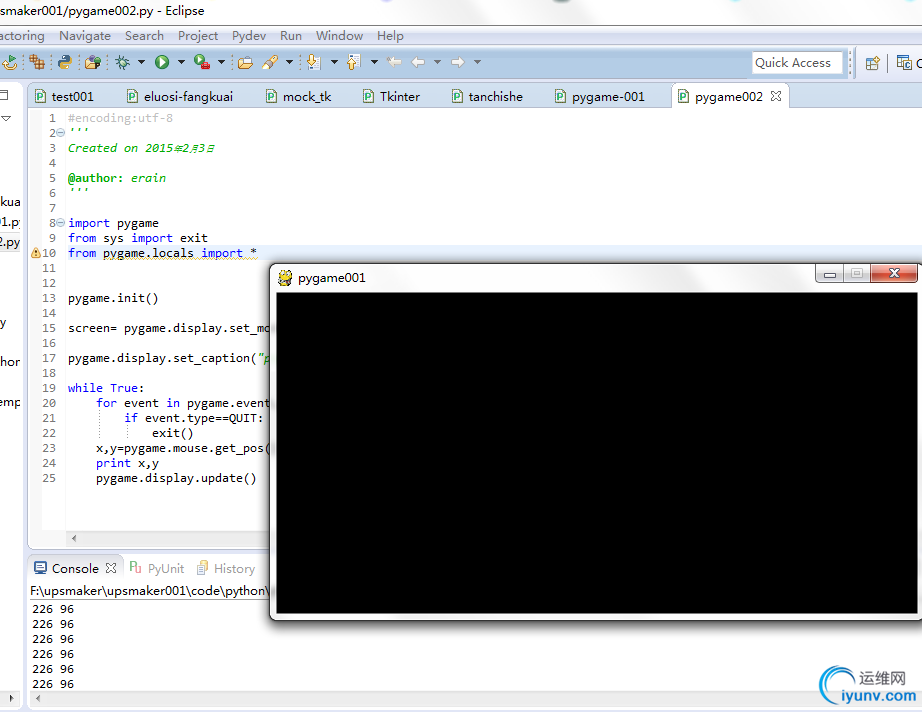
Task: Click the warning marker on line 10
Action: point(35,253)
